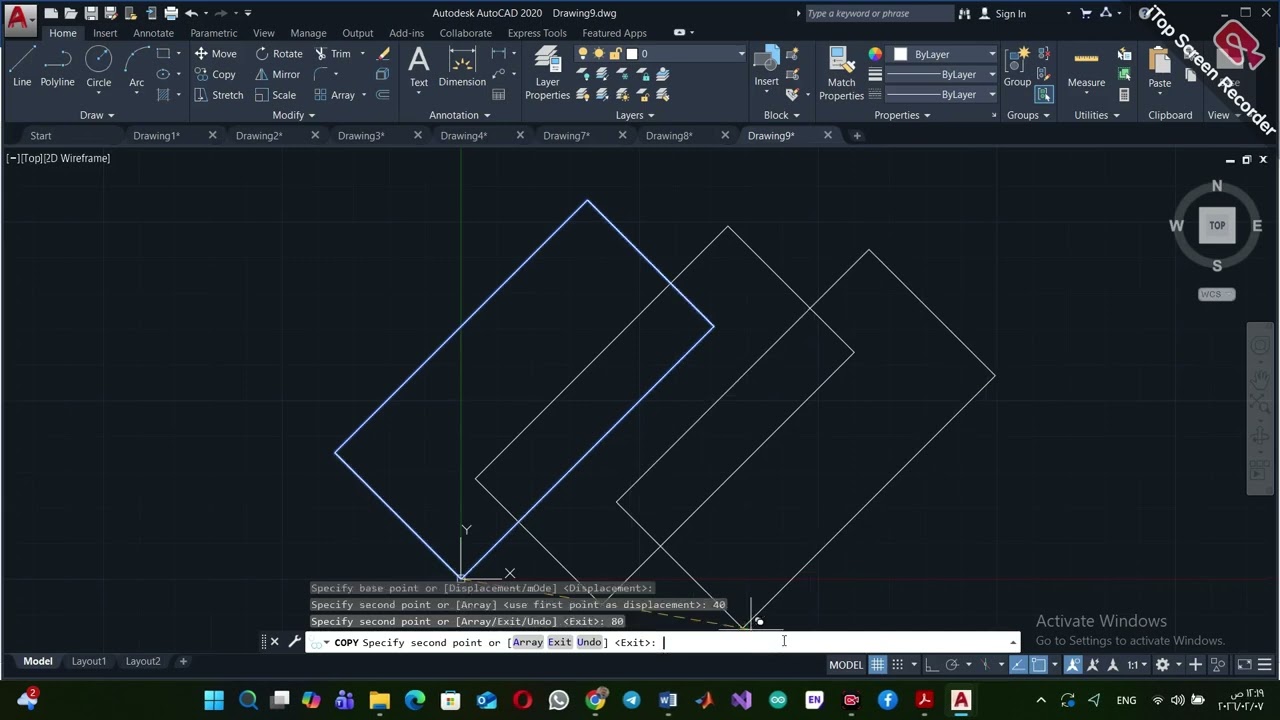The image size is (1280, 720).
Task: Toggle object snap tracking
Action: 1018,665
